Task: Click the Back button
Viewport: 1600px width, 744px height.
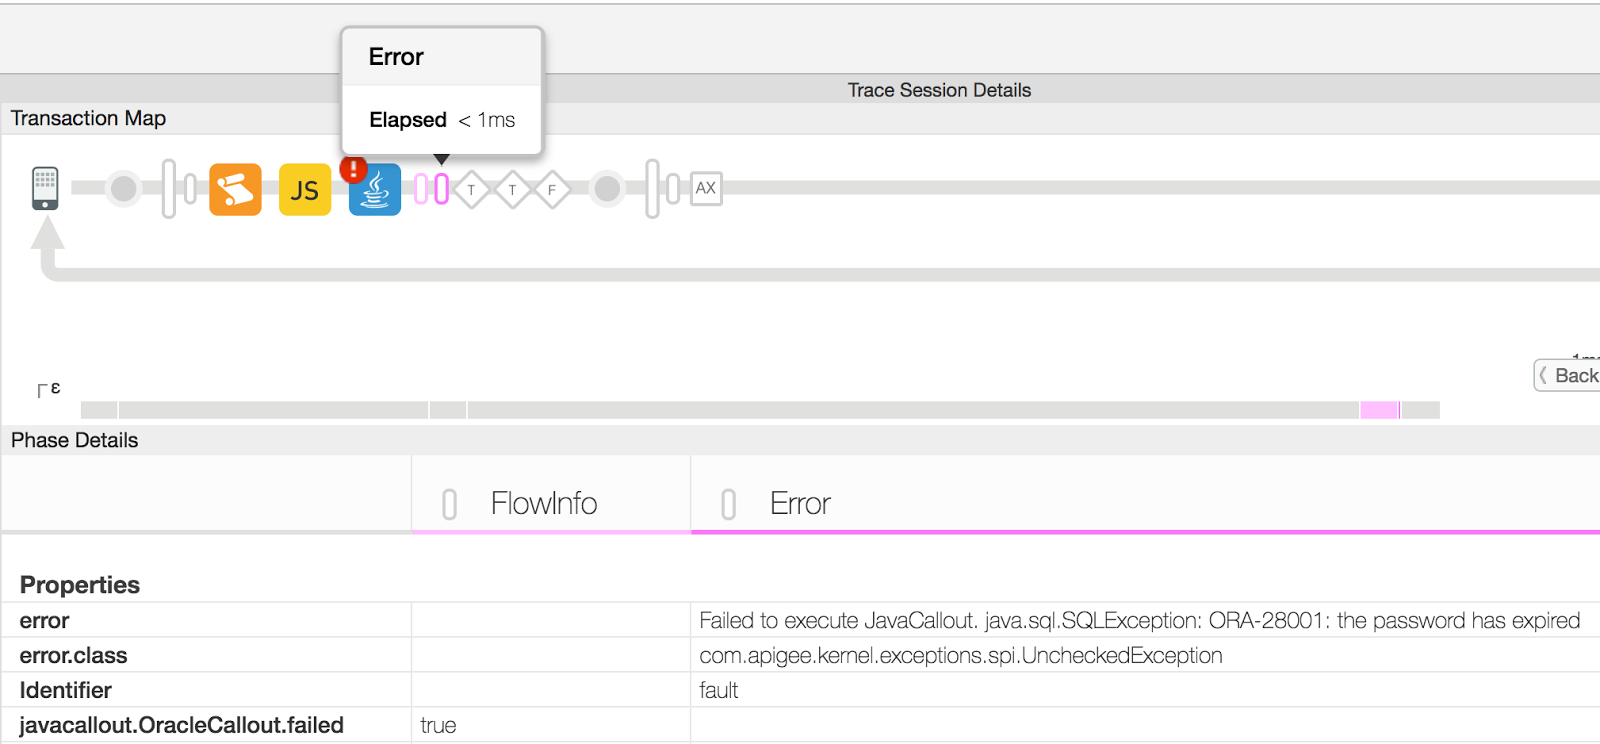Action: click(1568, 375)
